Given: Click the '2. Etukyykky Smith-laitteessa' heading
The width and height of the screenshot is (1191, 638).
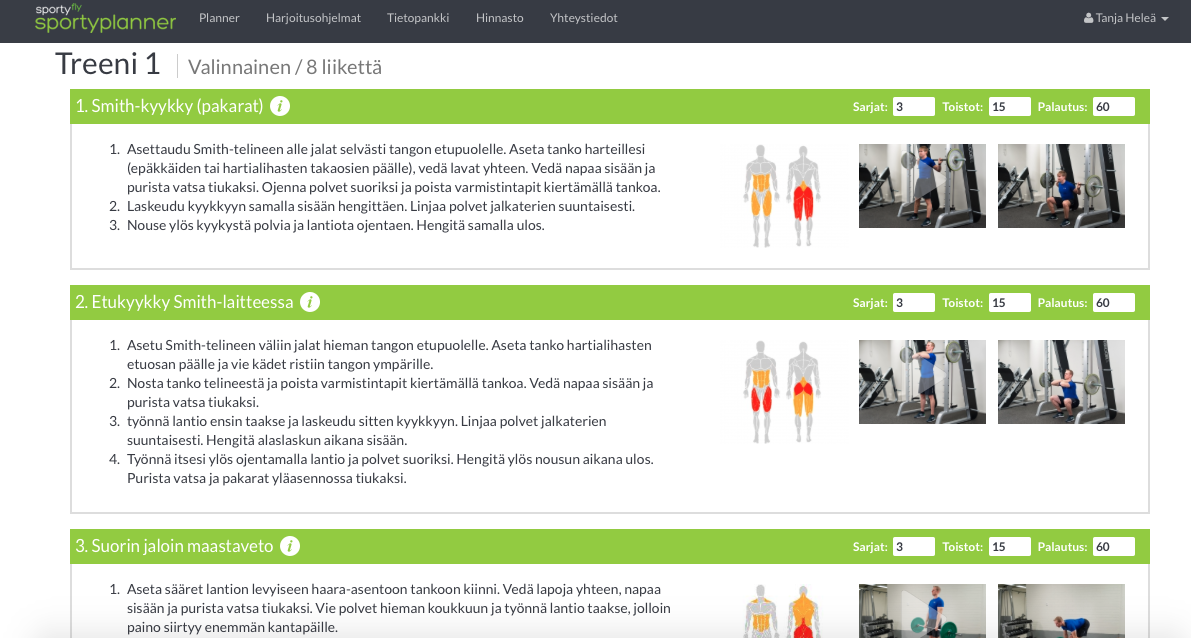Looking at the screenshot, I should pos(185,302).
